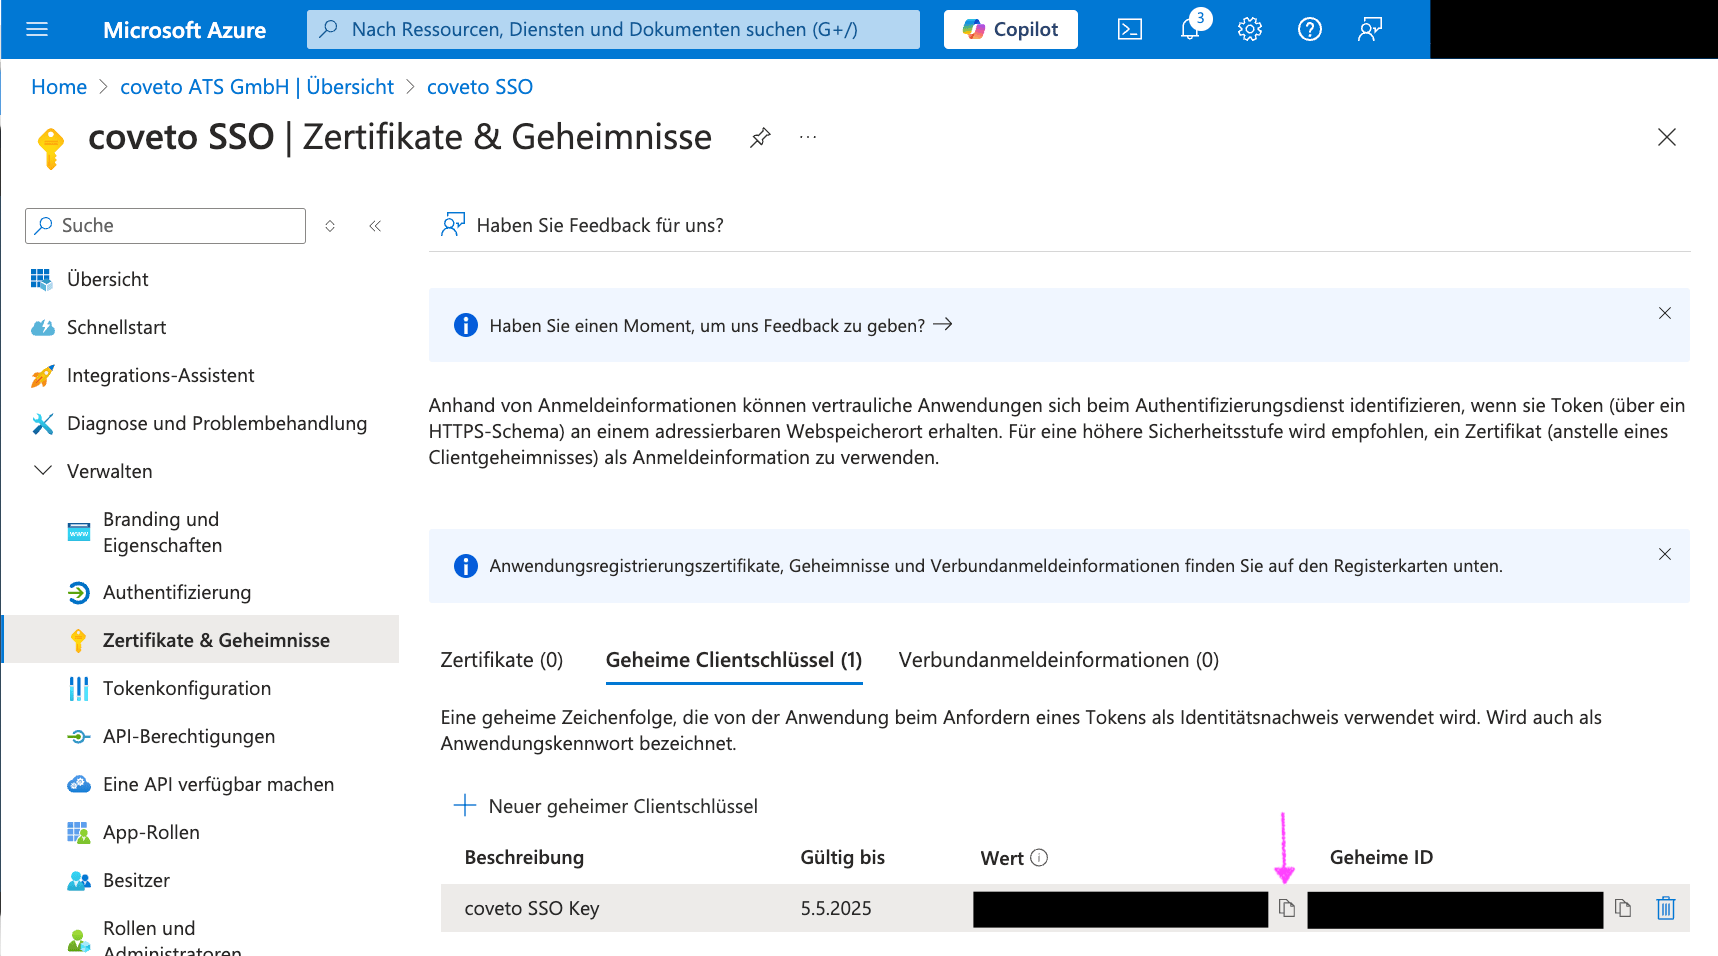The height and width of the screenshot is (956, 1718).
Task: Open the feedback moment link arrow
Action: [x=942, y=325]
